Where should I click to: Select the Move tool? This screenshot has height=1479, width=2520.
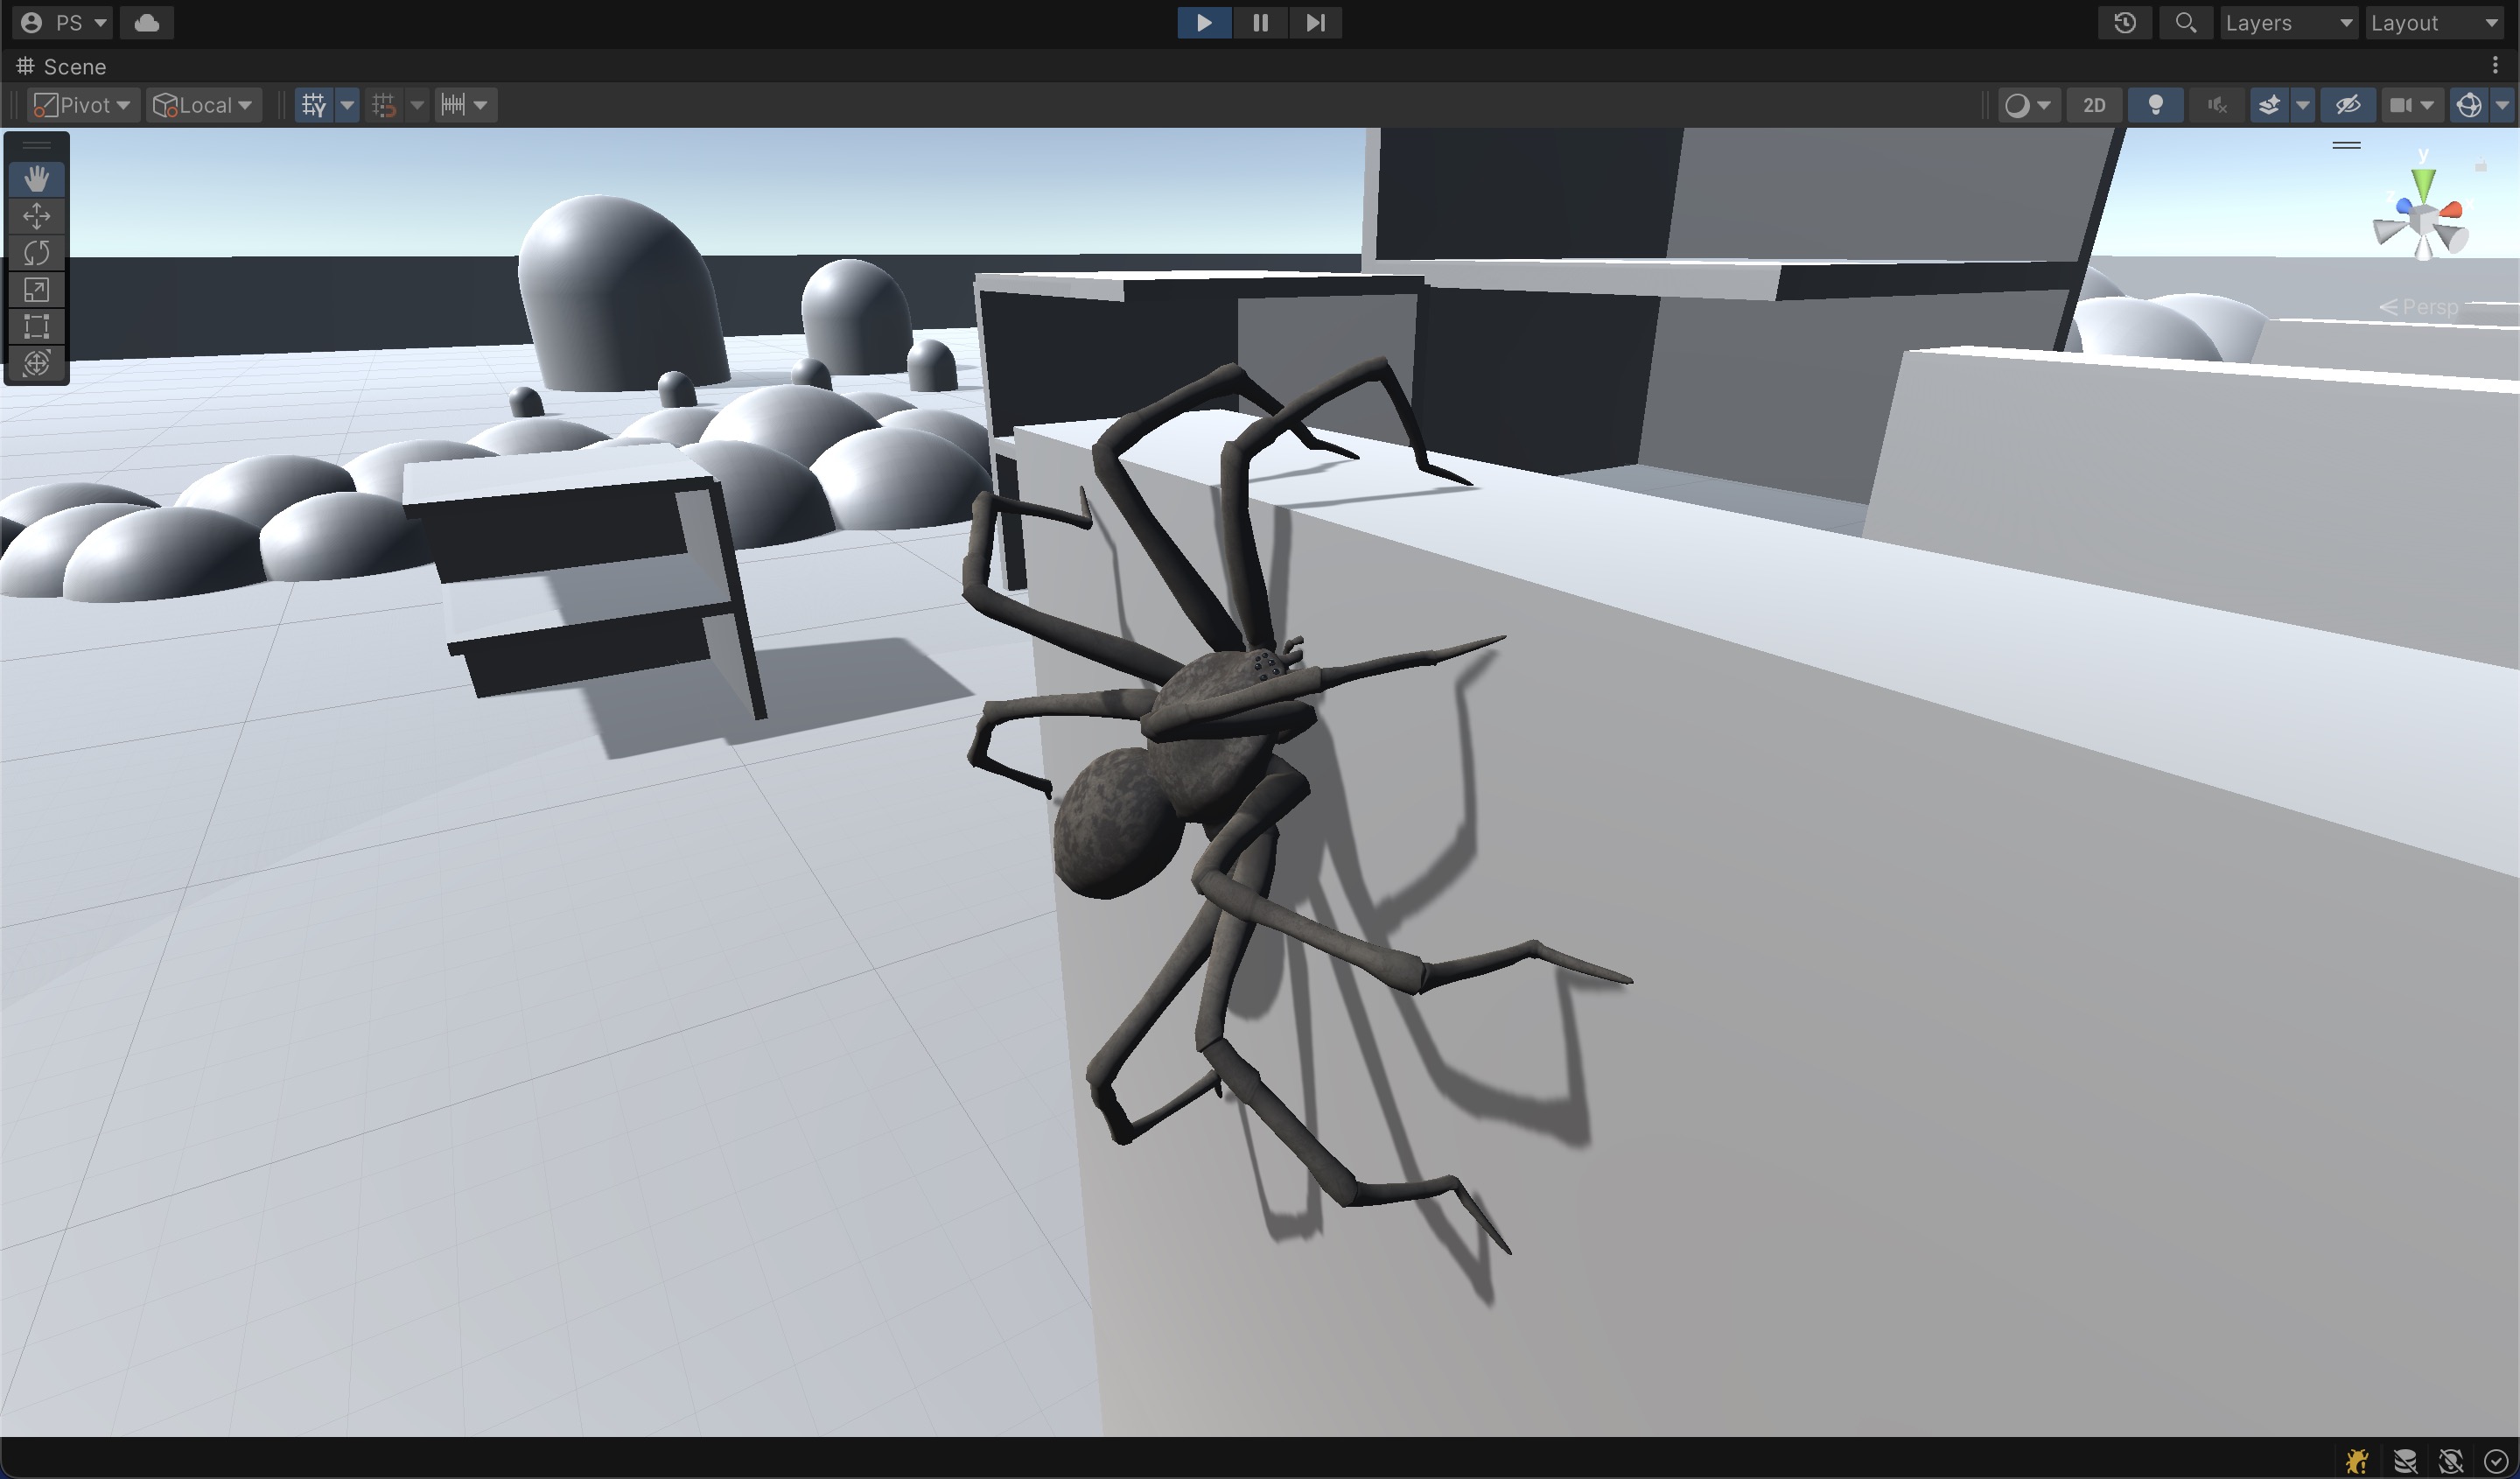pyautogui.click(x=36, y=216)
